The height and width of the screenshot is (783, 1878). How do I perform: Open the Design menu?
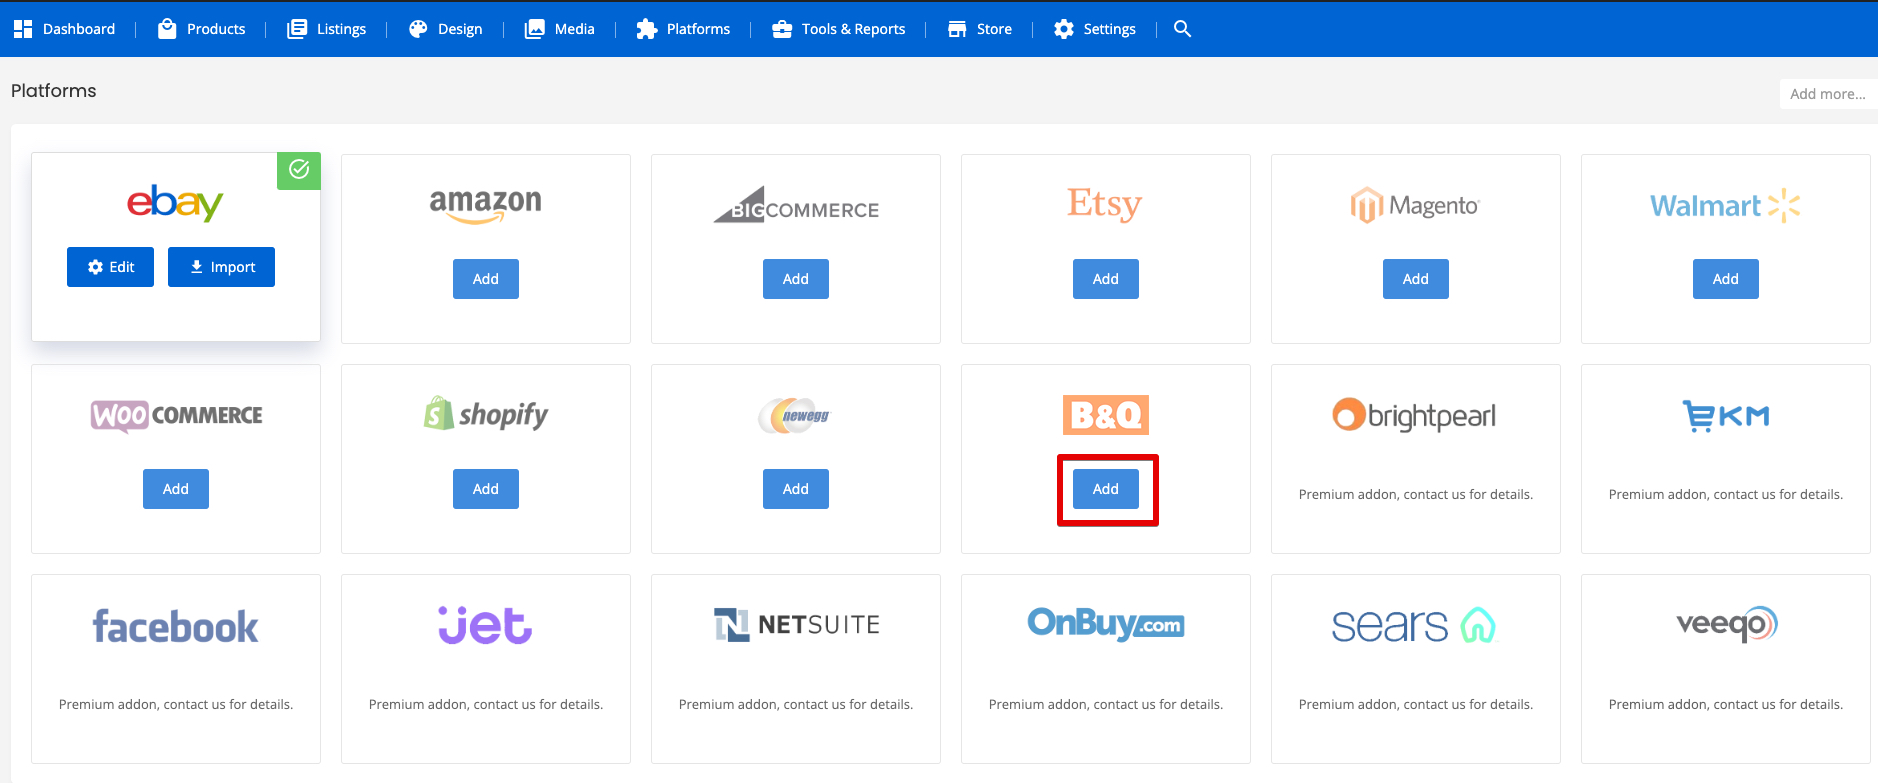pos(460,29)
